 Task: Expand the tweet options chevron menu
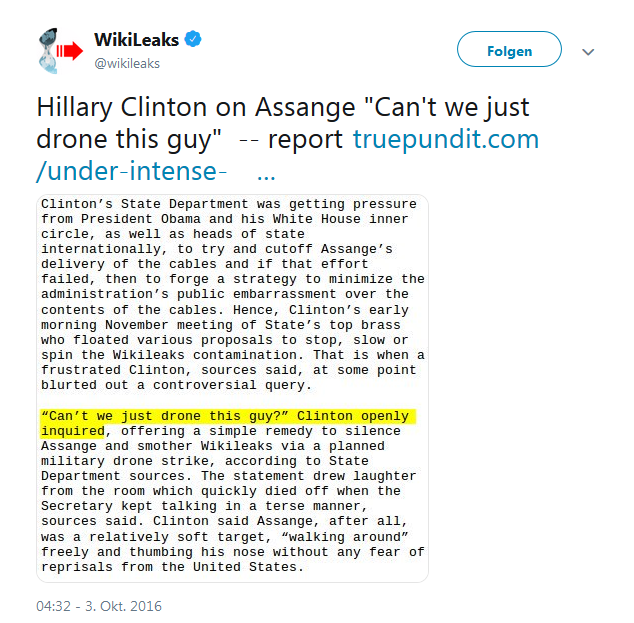(x=588, y=52)
